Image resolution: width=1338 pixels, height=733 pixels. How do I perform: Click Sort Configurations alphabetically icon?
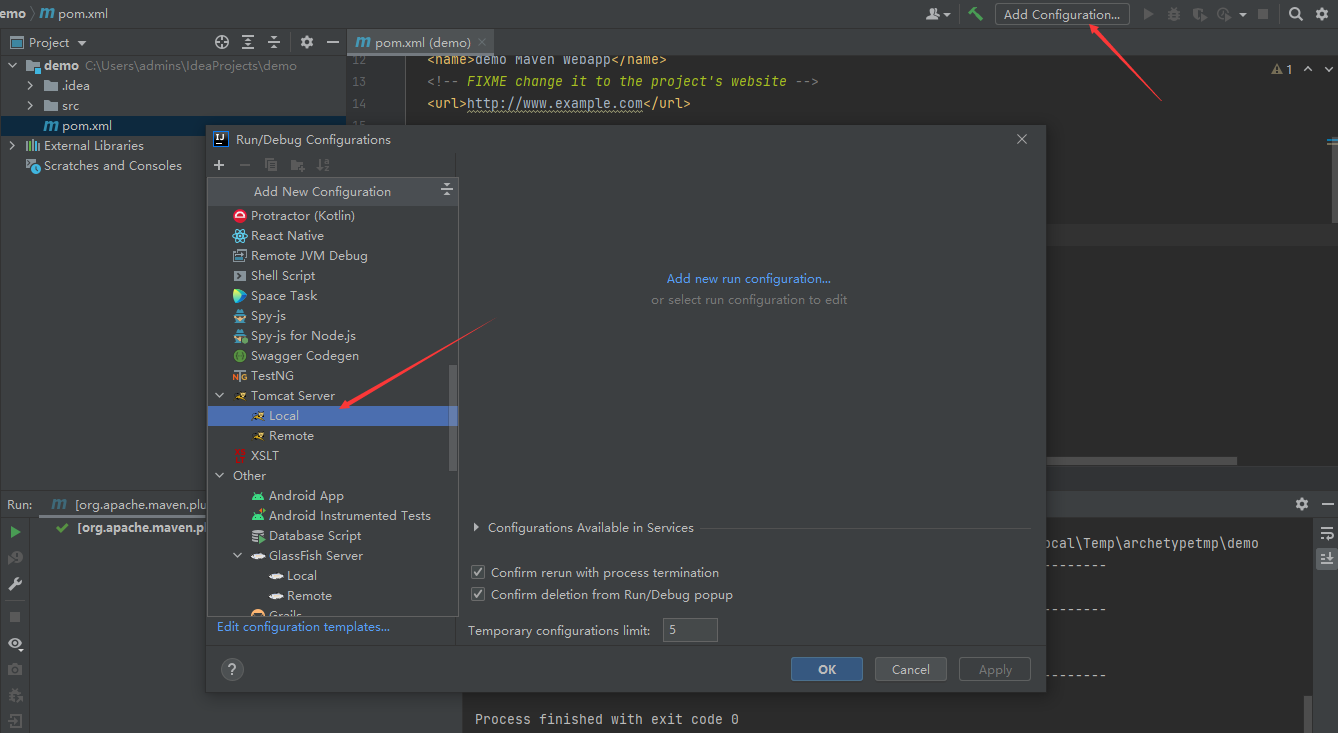click(323, 165)
